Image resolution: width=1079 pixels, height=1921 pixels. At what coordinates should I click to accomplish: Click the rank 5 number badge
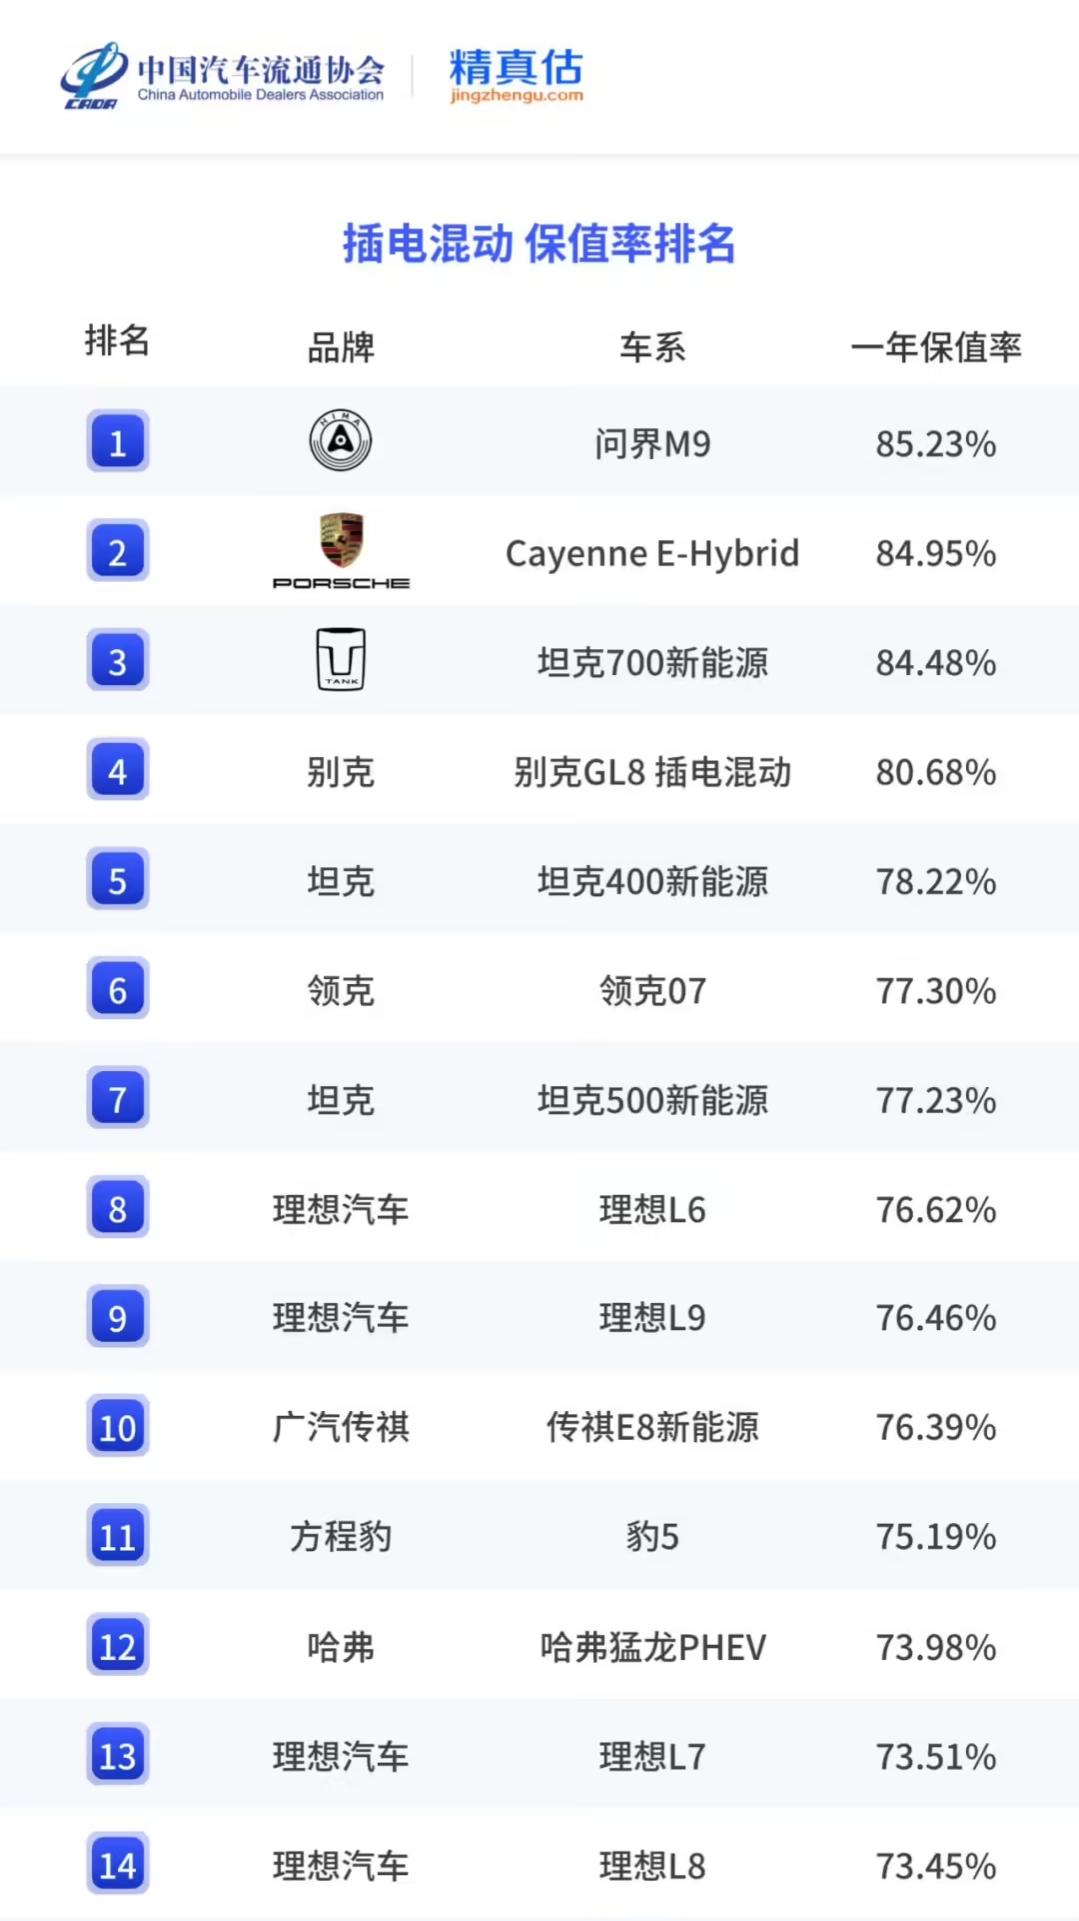click(x=118, y=879)
